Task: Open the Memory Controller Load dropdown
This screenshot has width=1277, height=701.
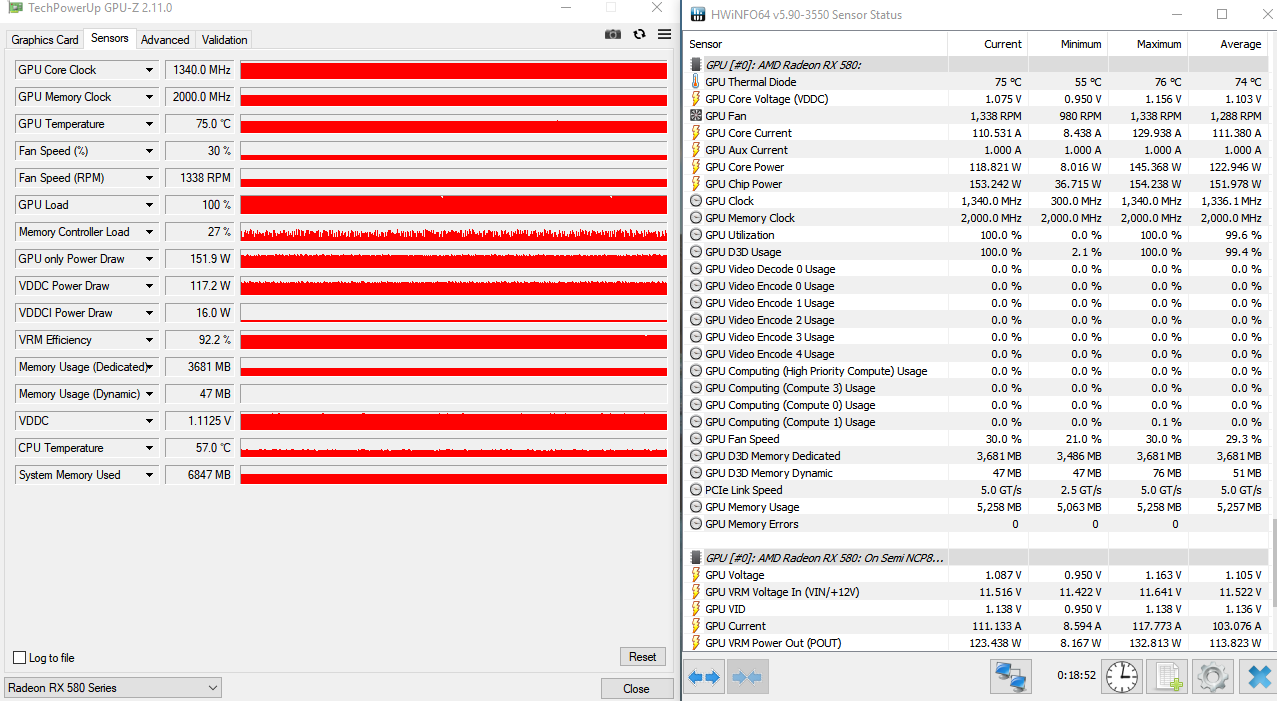Action: [x=150, y=232]
